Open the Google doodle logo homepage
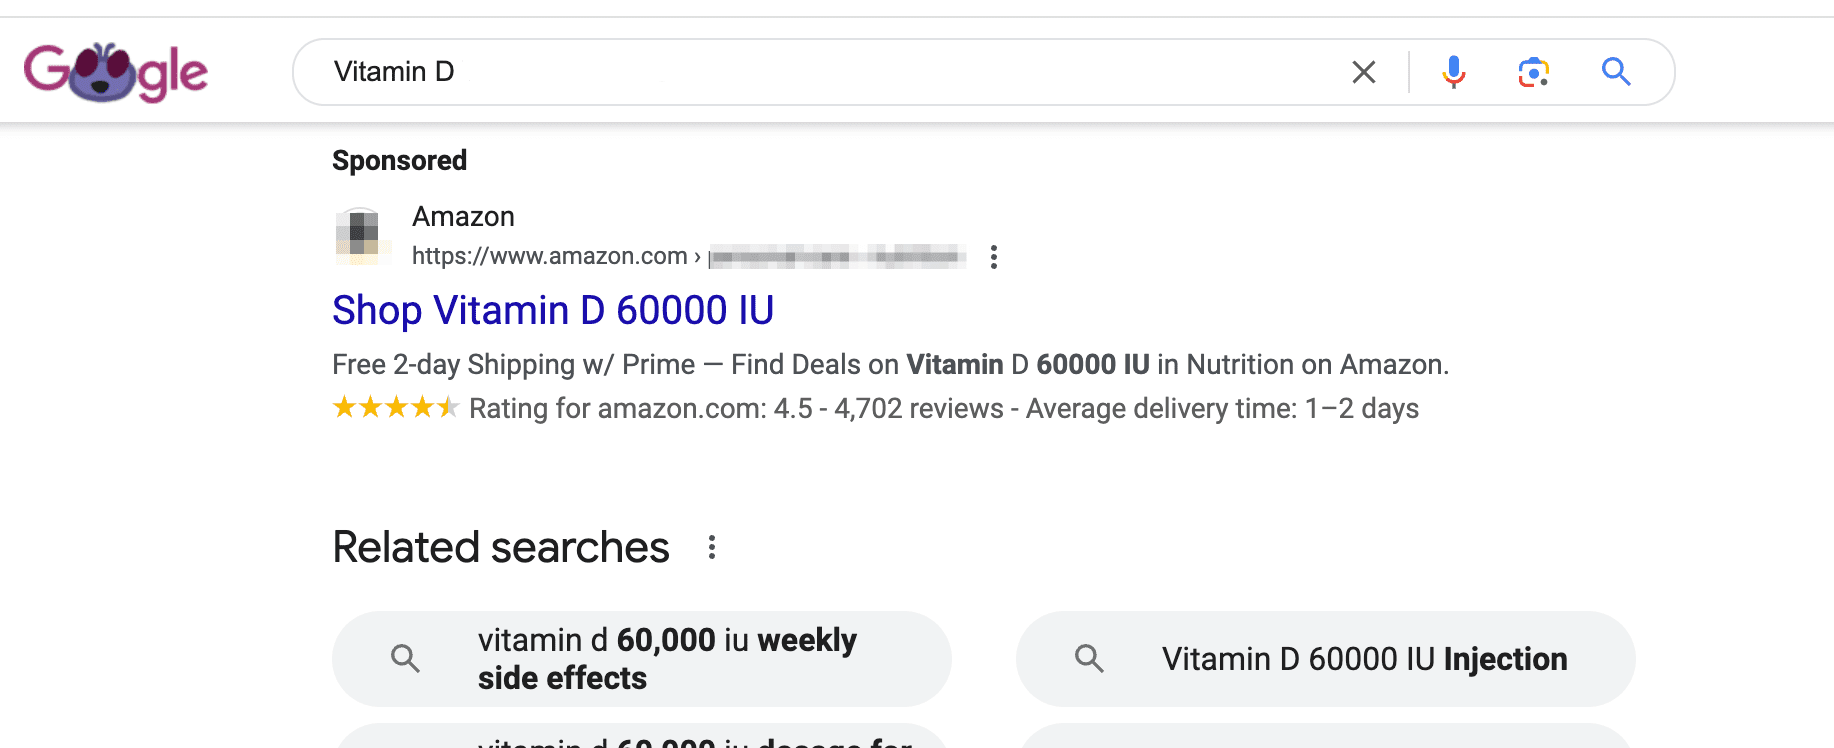Viewport: 1834px width, 748px height. pos(116,72)
